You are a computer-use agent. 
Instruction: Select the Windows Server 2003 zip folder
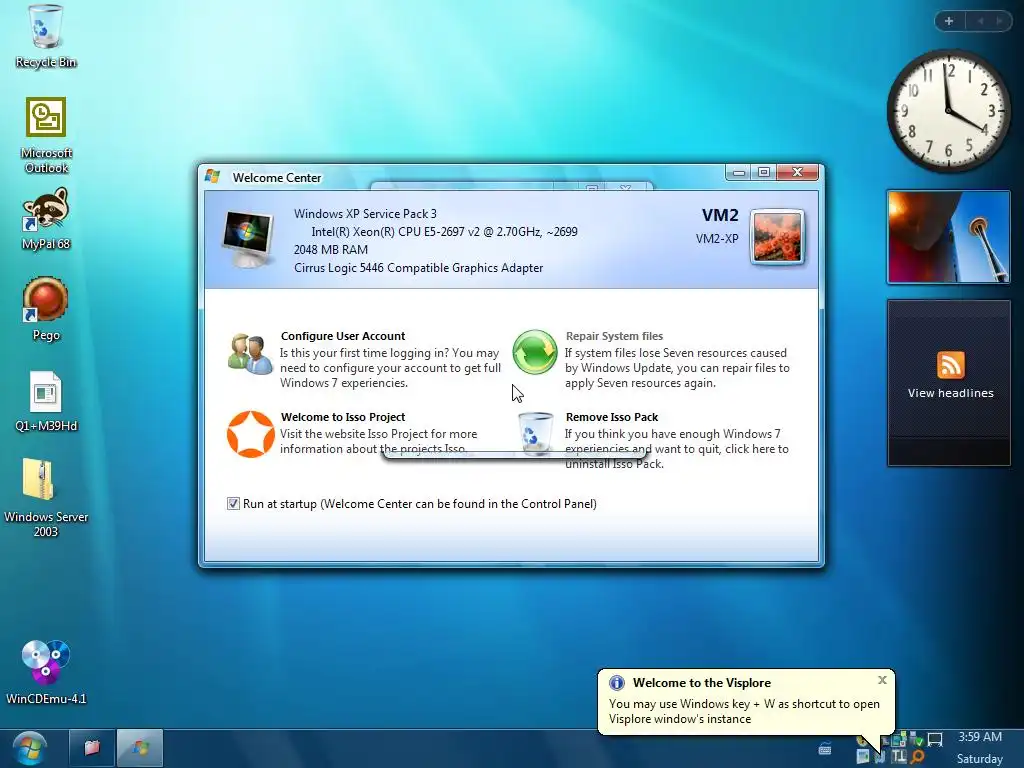point(46,498)
